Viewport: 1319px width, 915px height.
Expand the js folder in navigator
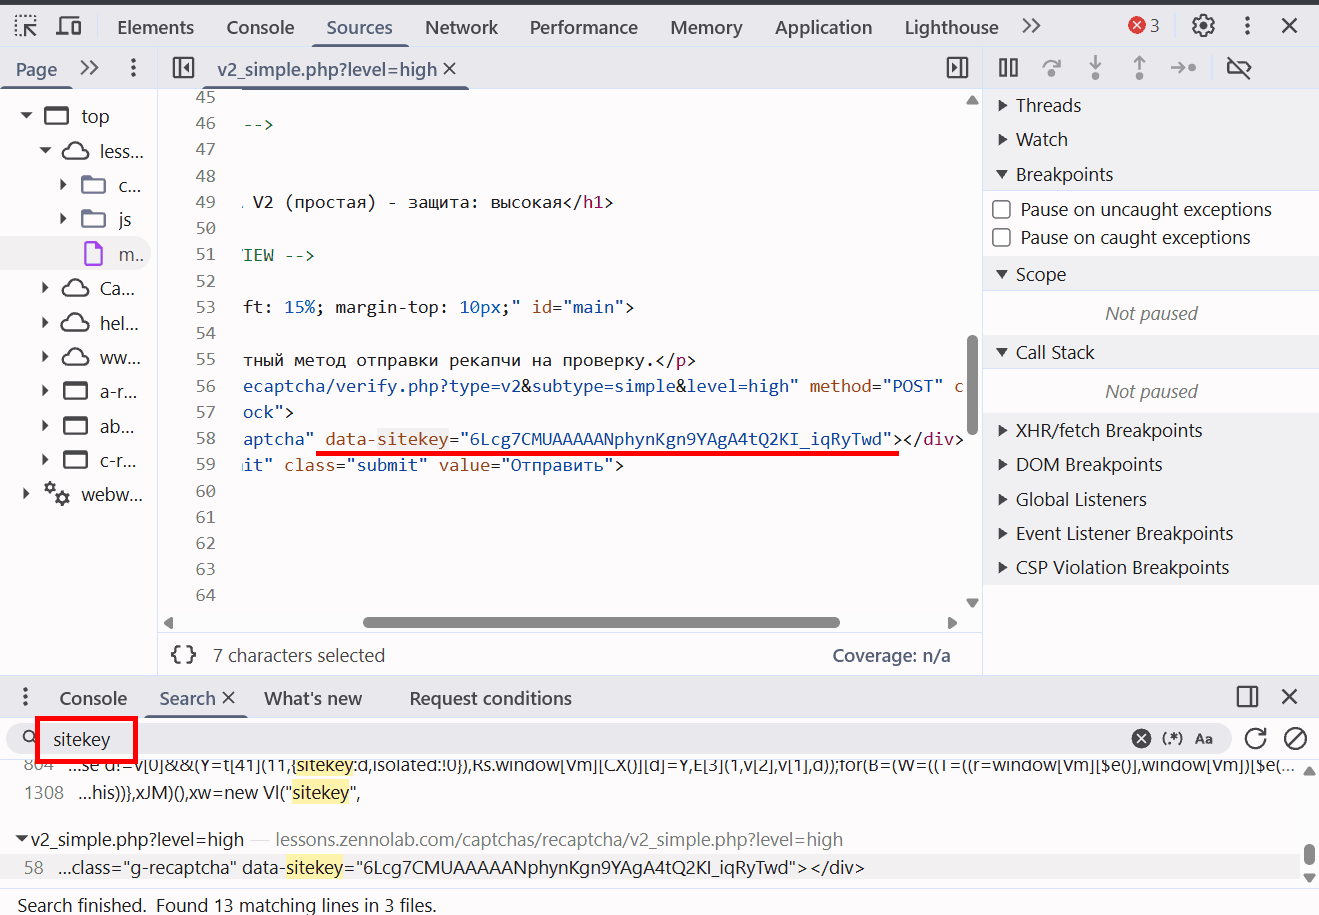pyautogui.click(x=63, y=219)
